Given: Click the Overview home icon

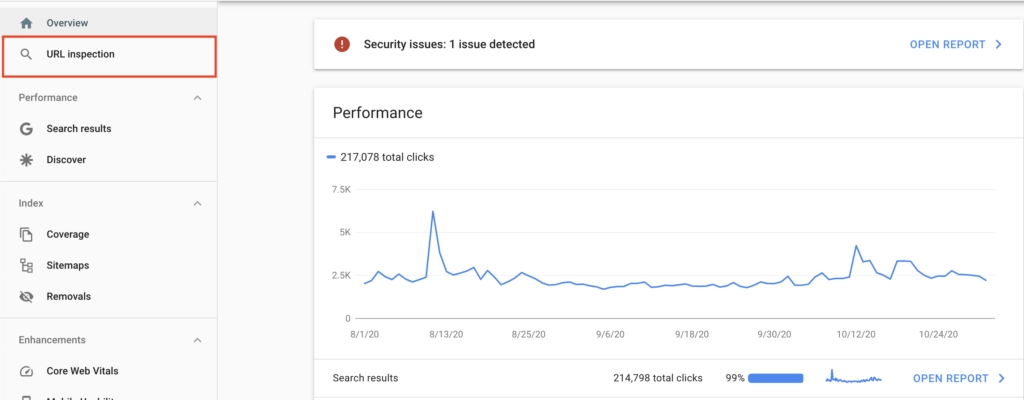Looking at the screenshot, I should tap(27, 22).
